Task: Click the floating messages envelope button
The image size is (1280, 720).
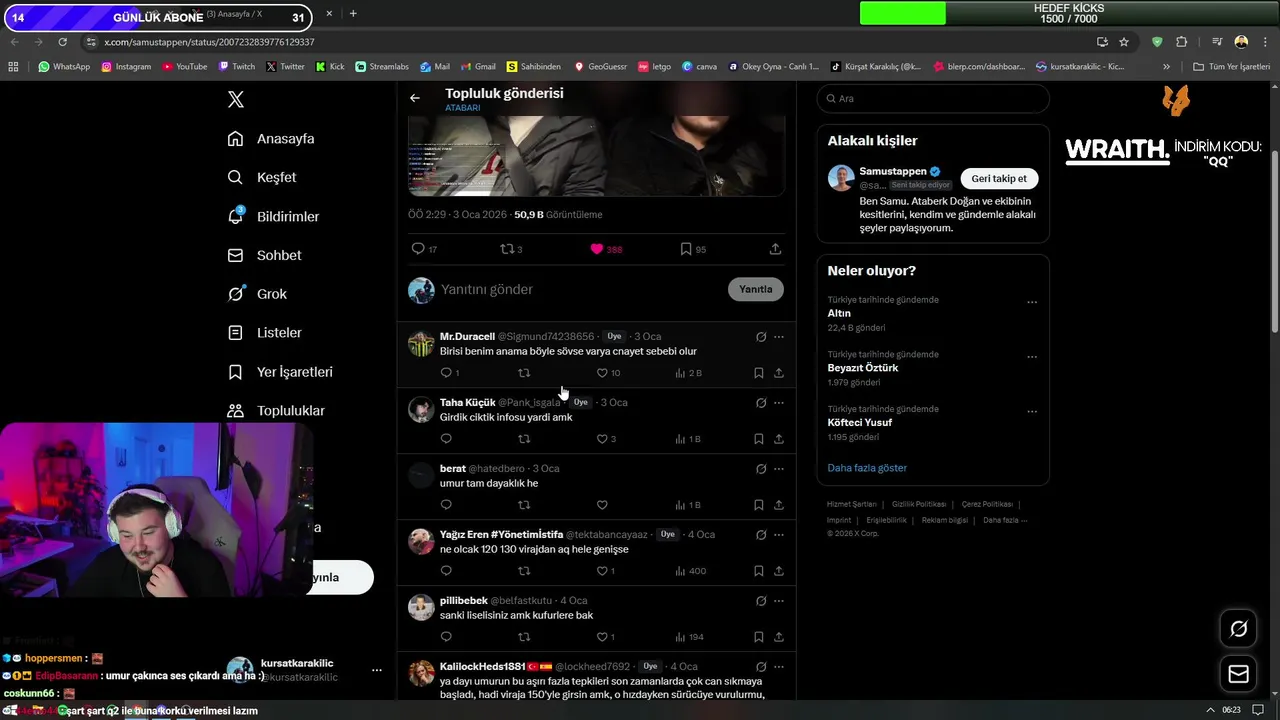Action: click(x=1238, y=675)
